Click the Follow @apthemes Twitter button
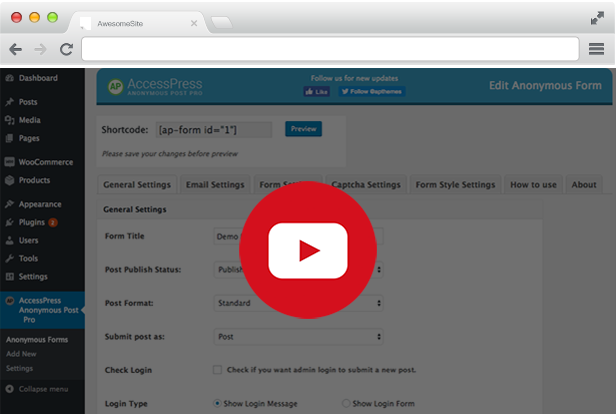Image resolution: width=616 pixels, height=414 pixels. tap(372, 92)
